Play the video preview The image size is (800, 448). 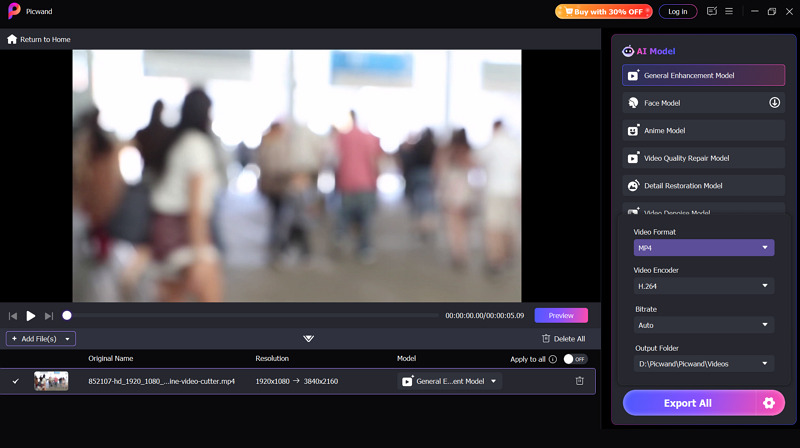(x=31, y=315)
